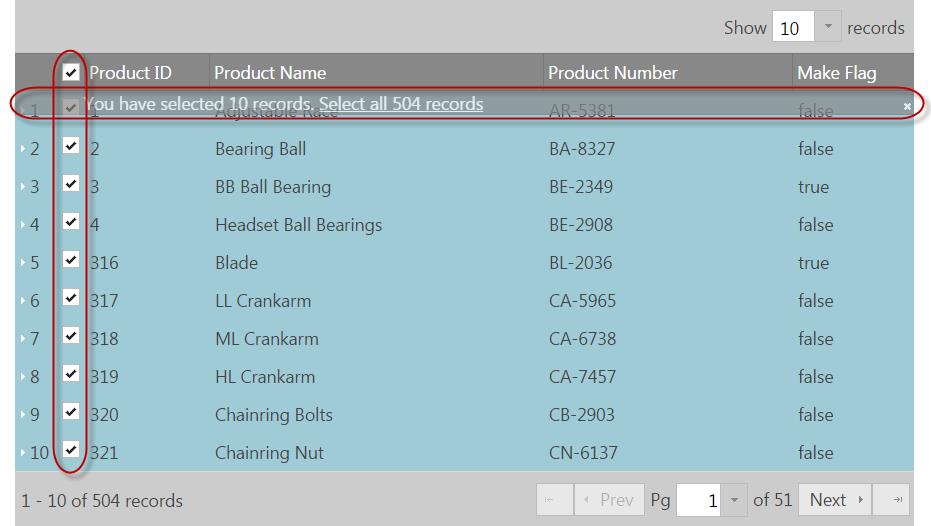Click the Prev page button
Viewport: 931px width, 526px height.
[x=608, y=500]
